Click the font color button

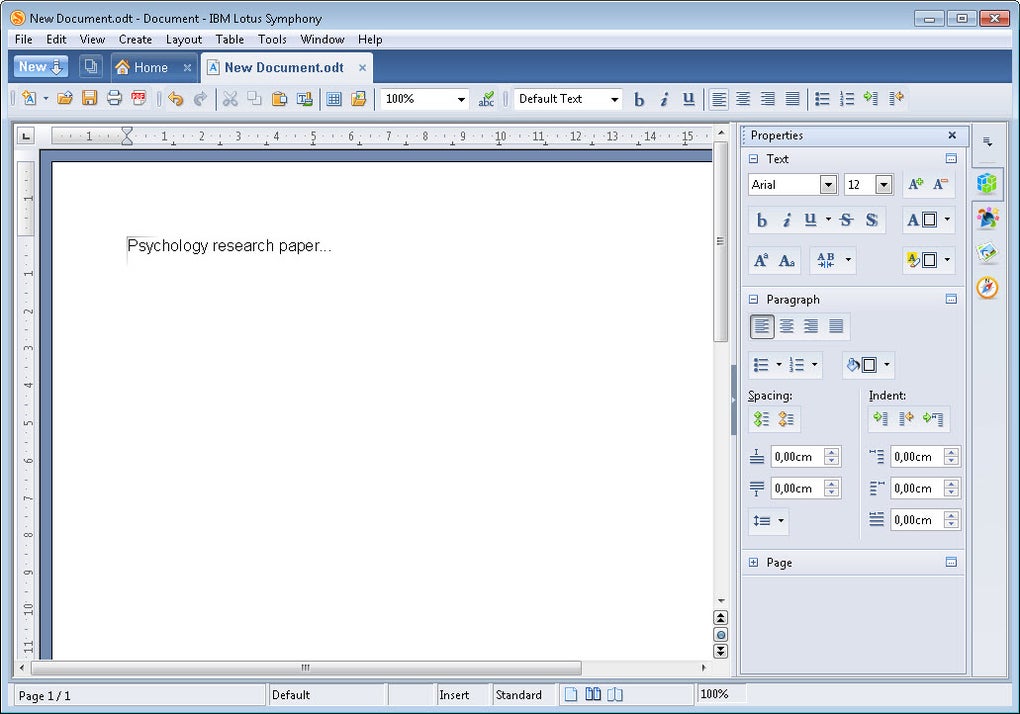coord(921,220)
